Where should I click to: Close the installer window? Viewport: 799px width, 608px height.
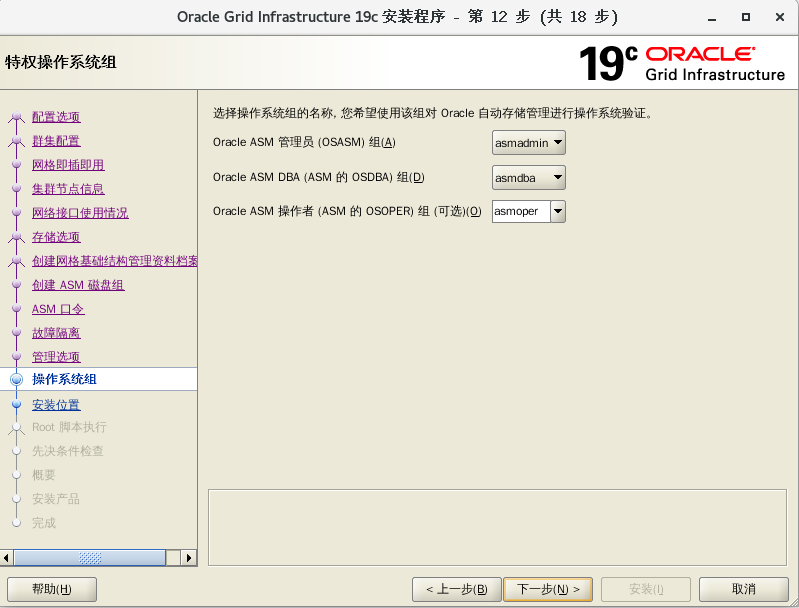pos(780,17)
